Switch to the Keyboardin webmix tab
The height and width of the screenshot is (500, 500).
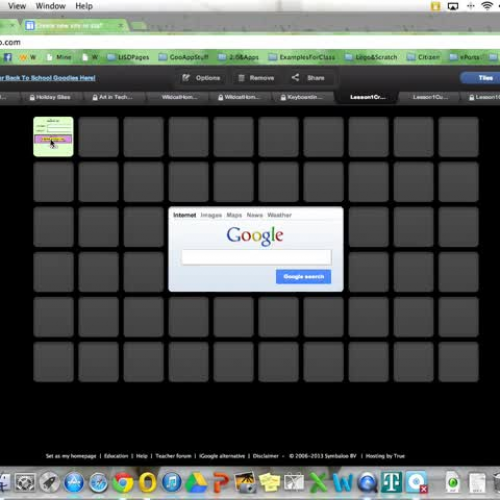[x=302, y=97]
